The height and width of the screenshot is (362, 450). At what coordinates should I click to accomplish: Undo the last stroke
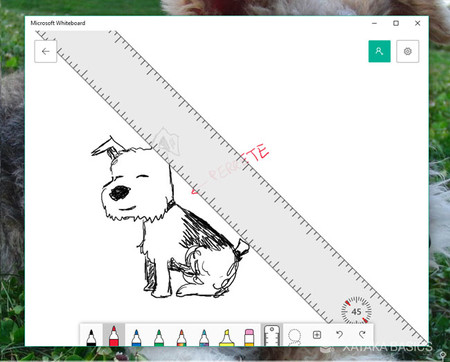click(339, 335)
